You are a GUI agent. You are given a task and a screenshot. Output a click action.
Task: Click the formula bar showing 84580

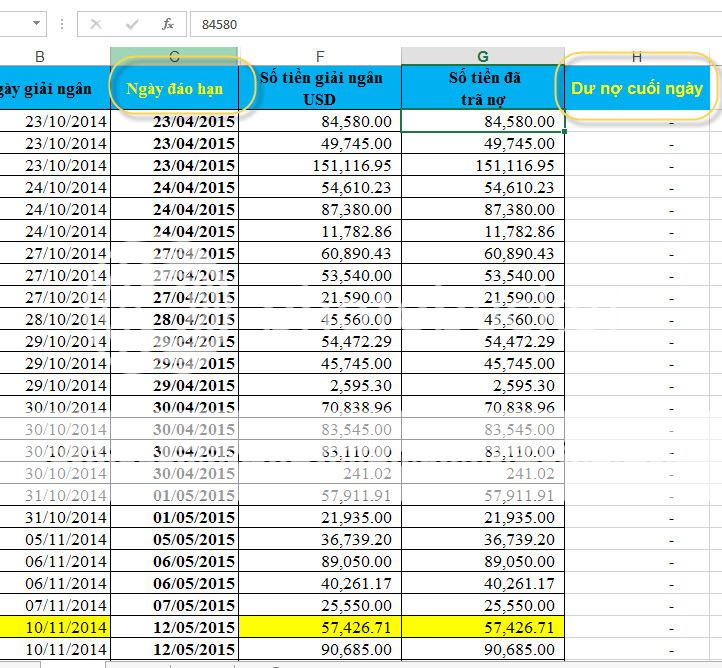(450, 23)
